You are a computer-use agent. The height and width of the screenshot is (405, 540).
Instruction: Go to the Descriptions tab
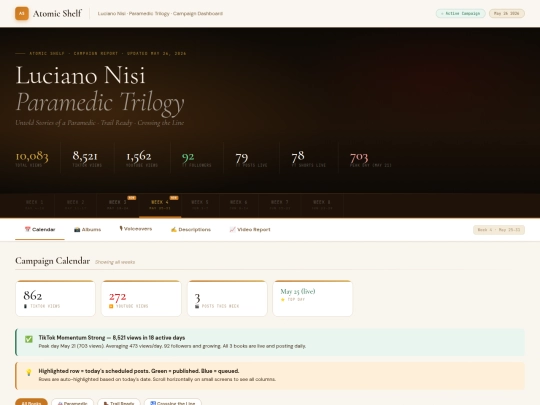190,229
